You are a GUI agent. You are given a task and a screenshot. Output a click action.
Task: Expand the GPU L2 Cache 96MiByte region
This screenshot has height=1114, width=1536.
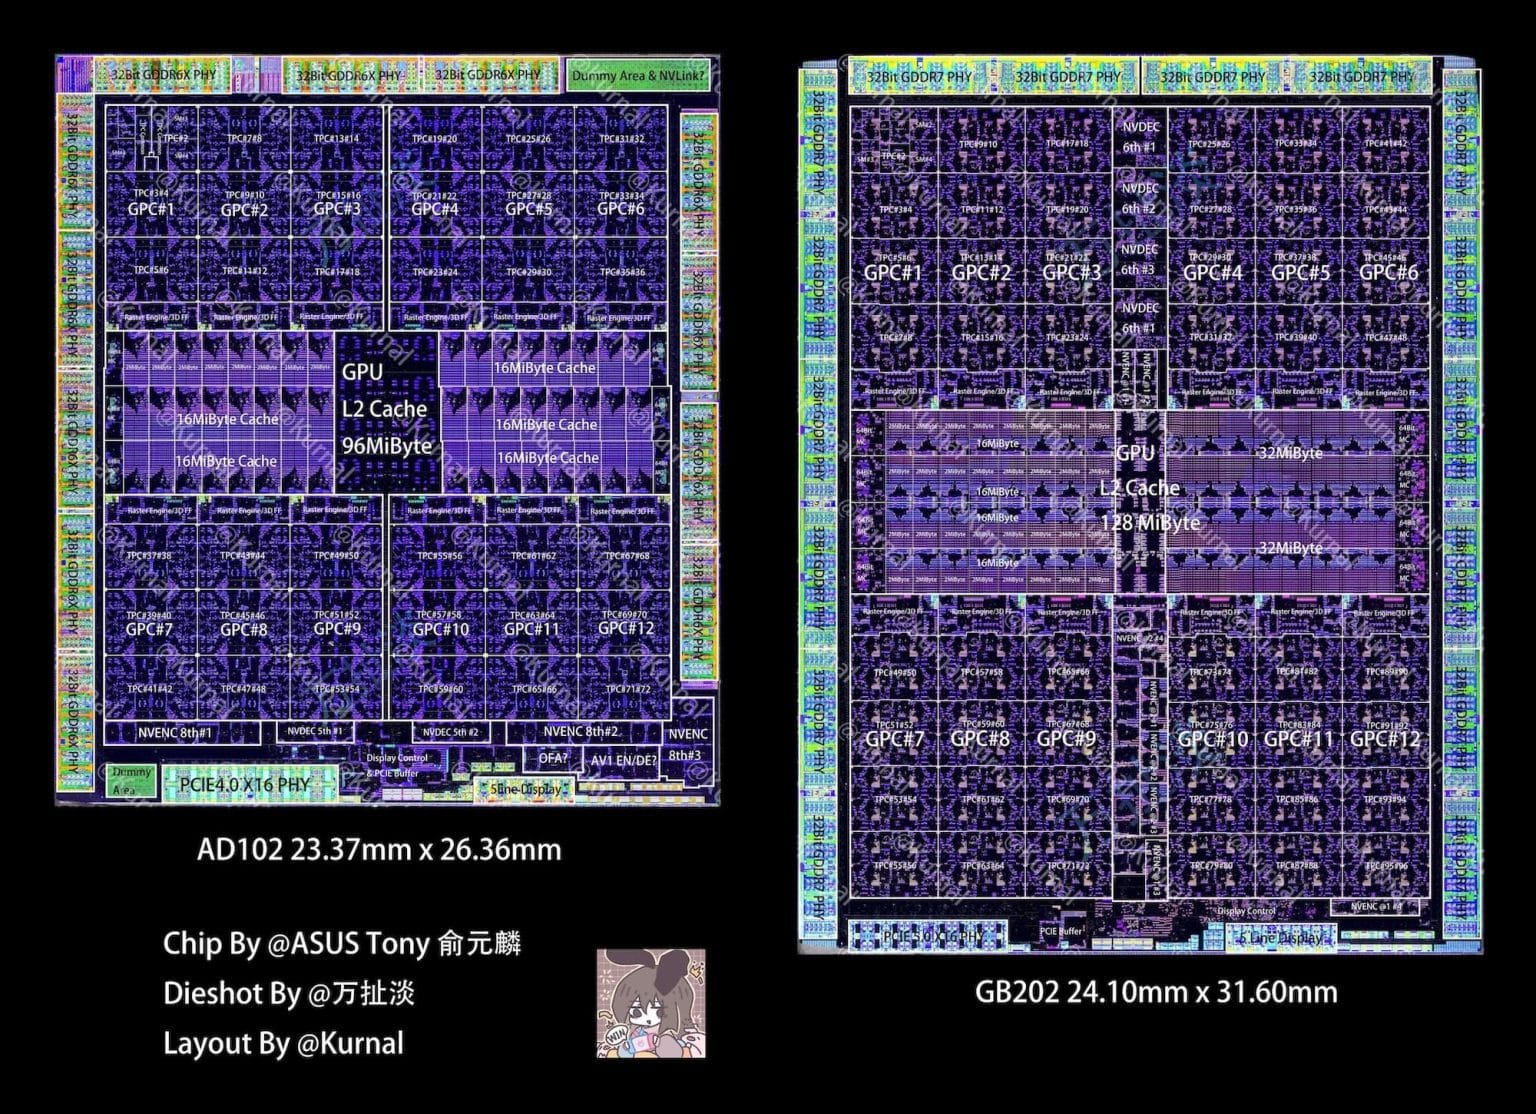tap(388, 409)
